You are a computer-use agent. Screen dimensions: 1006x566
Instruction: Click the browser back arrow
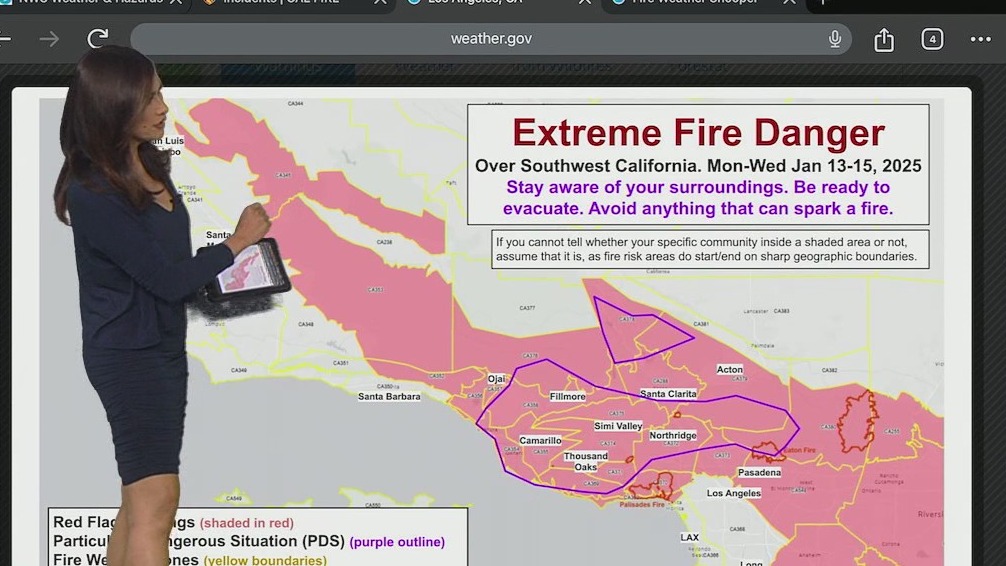pyautogui.click(x=4, y=39)
